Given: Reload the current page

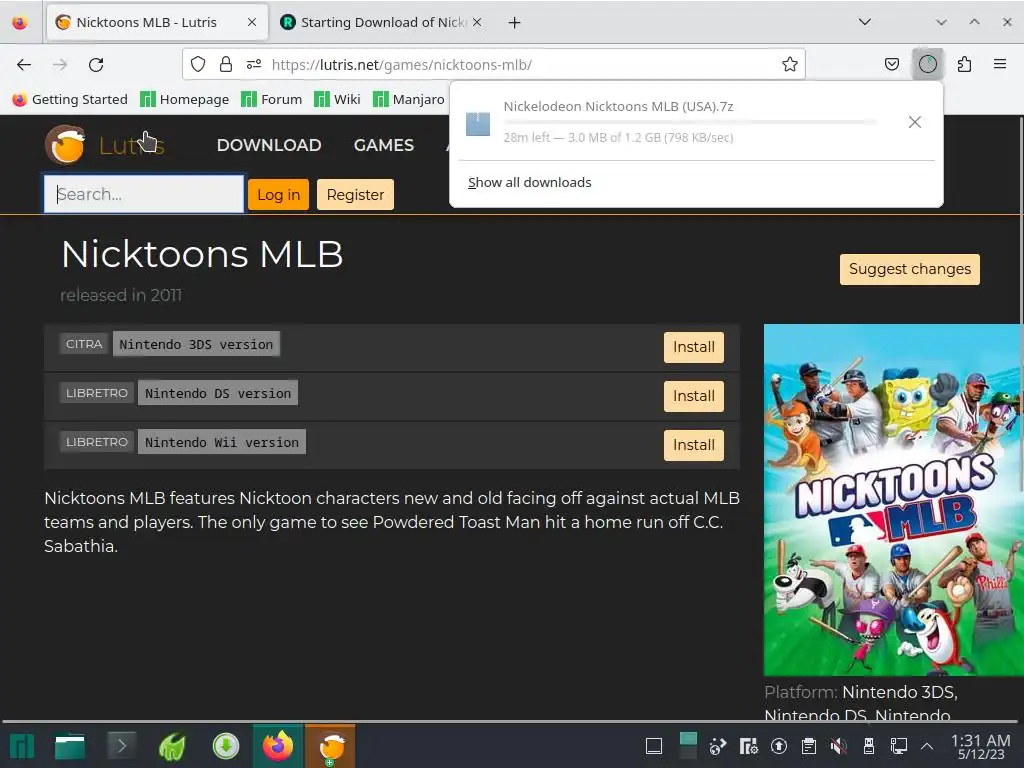Looking at the screenshot, I should (x=96, y=65).
